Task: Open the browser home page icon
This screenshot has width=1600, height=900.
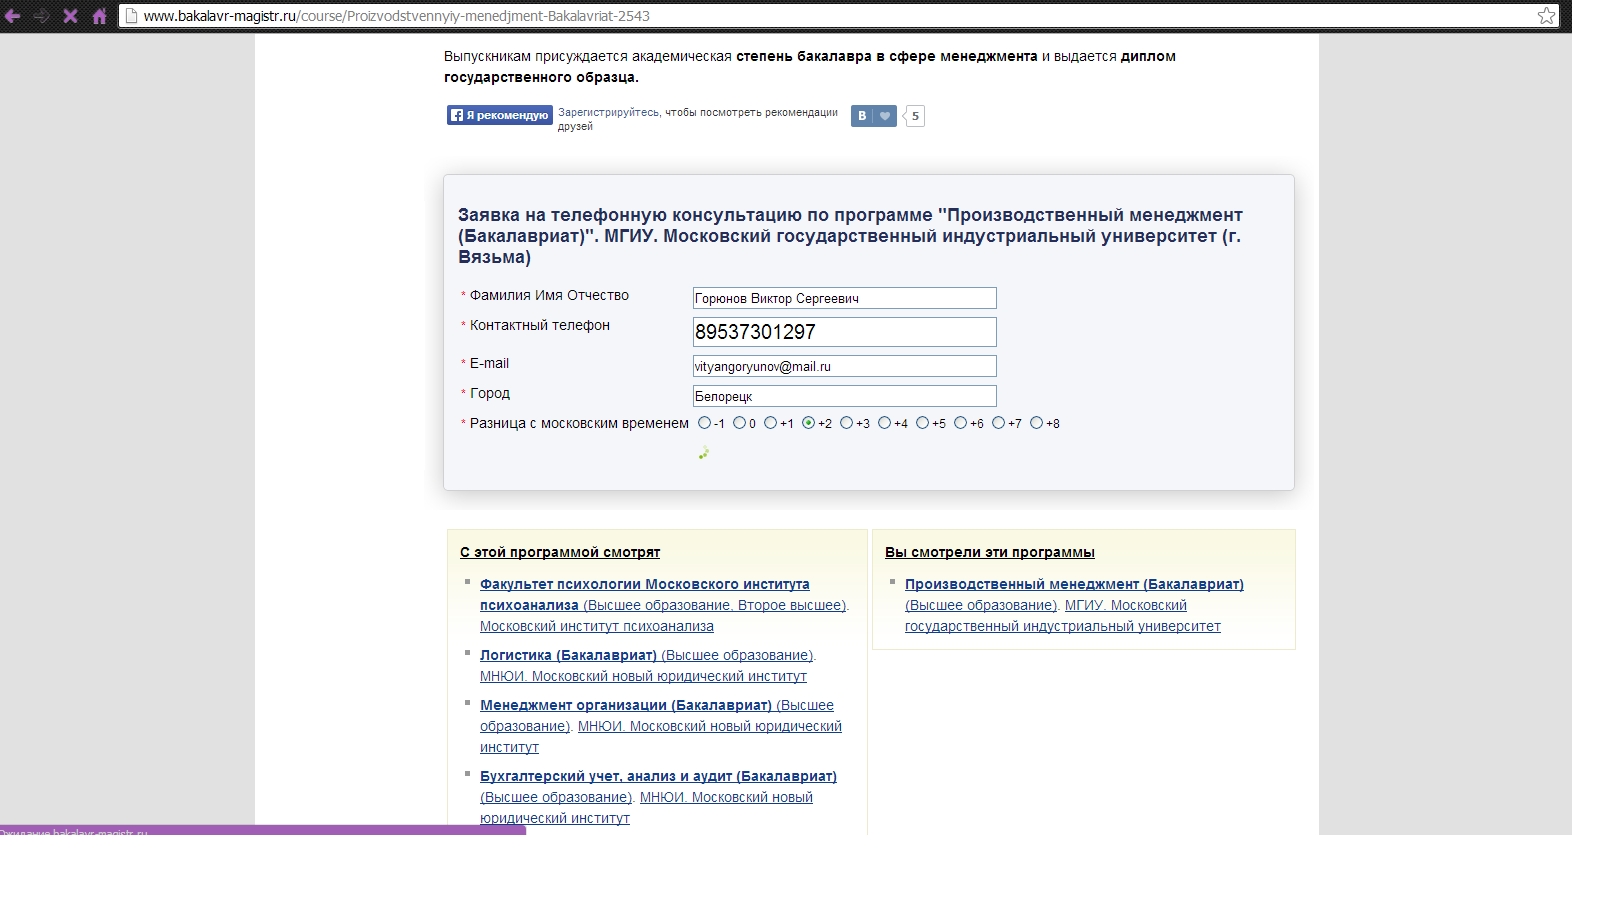Action: [x=99, y=16]
